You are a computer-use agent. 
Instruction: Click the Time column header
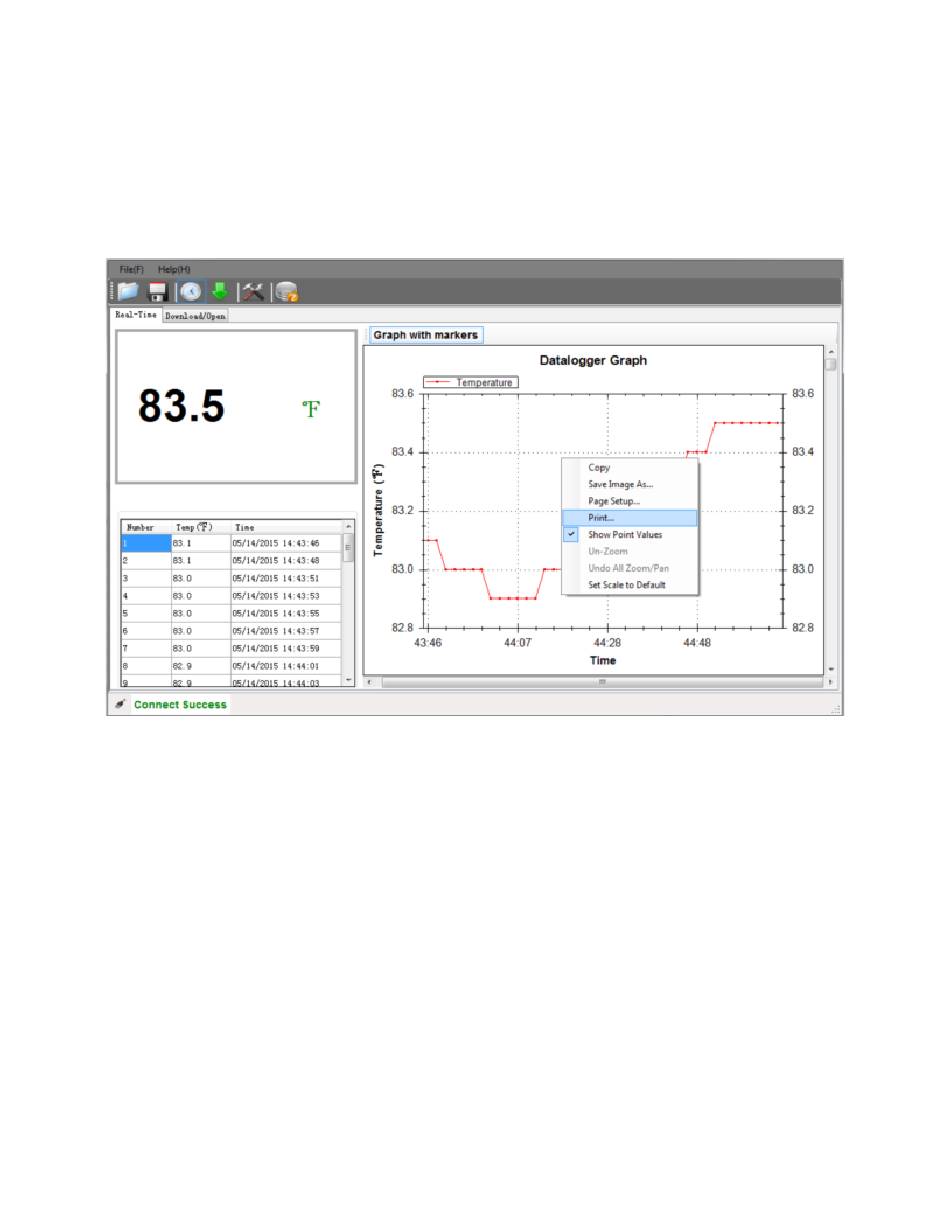tap(286, 527)
